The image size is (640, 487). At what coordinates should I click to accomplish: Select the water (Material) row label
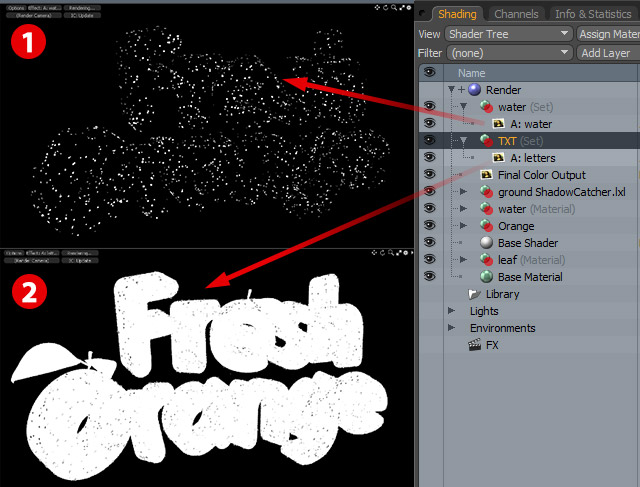click(x=536, y=209)
